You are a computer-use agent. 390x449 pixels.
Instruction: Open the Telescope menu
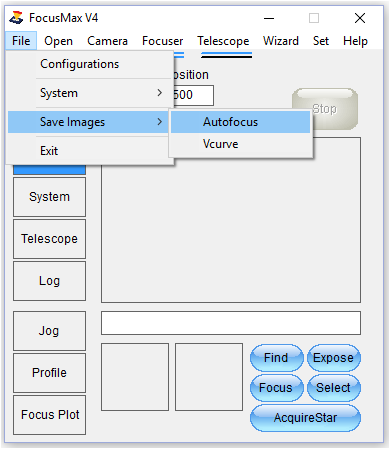point(223,41)
